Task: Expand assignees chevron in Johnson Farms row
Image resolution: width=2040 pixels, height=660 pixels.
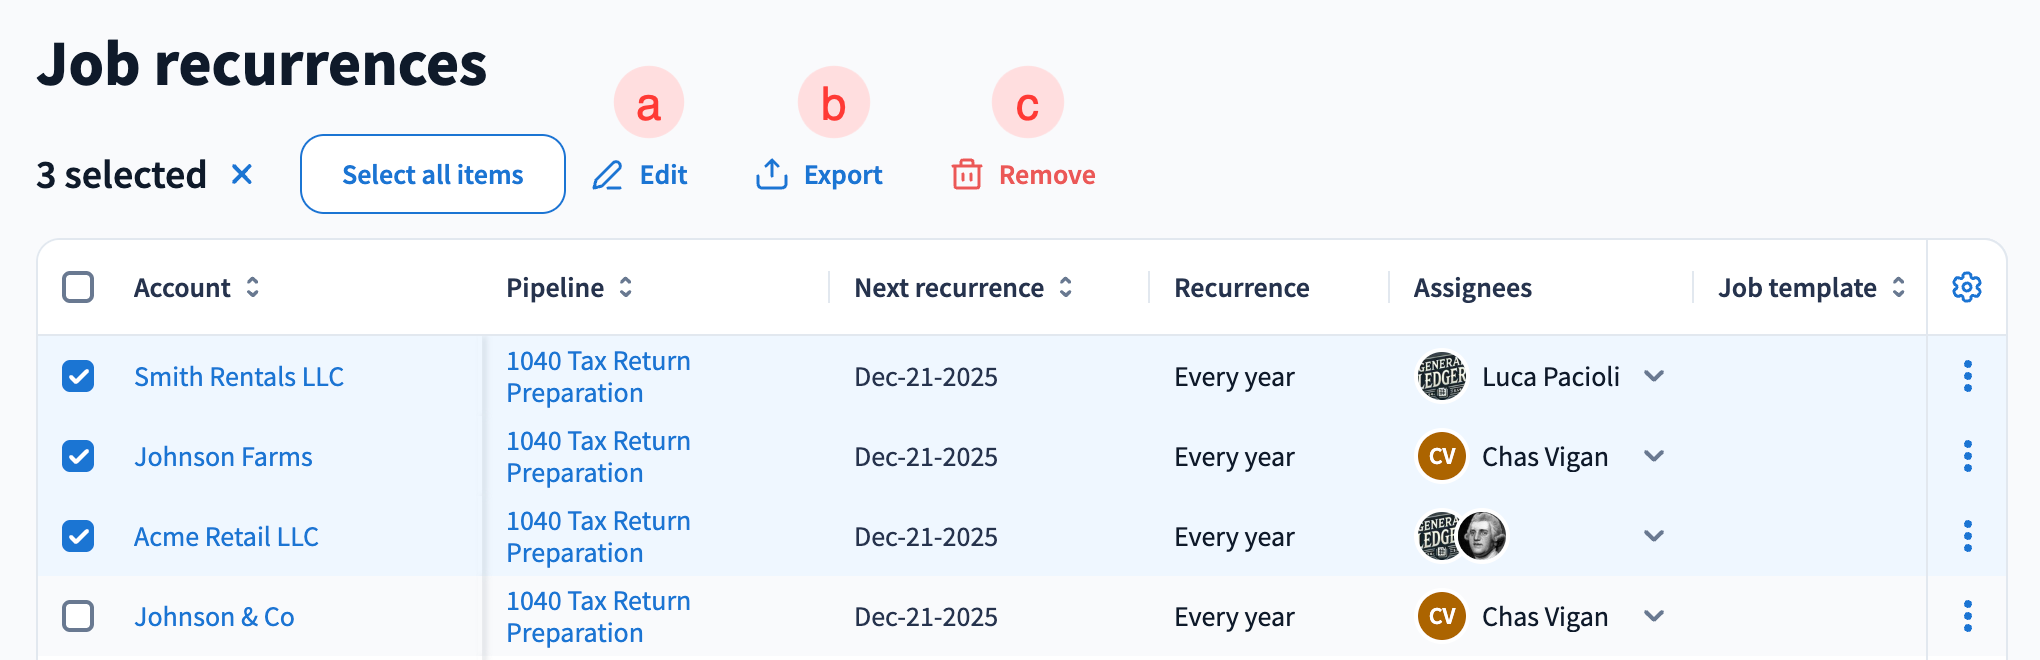Action: click(1654, 456)
